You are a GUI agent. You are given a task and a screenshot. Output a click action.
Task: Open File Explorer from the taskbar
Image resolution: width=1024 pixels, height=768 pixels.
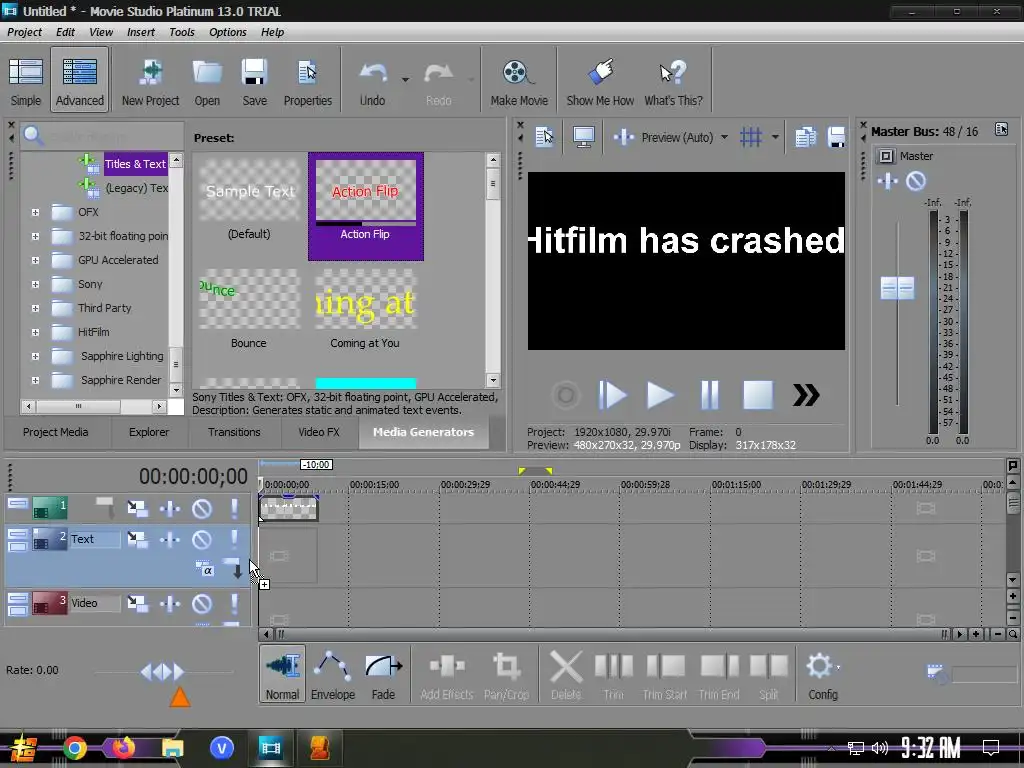172,747
